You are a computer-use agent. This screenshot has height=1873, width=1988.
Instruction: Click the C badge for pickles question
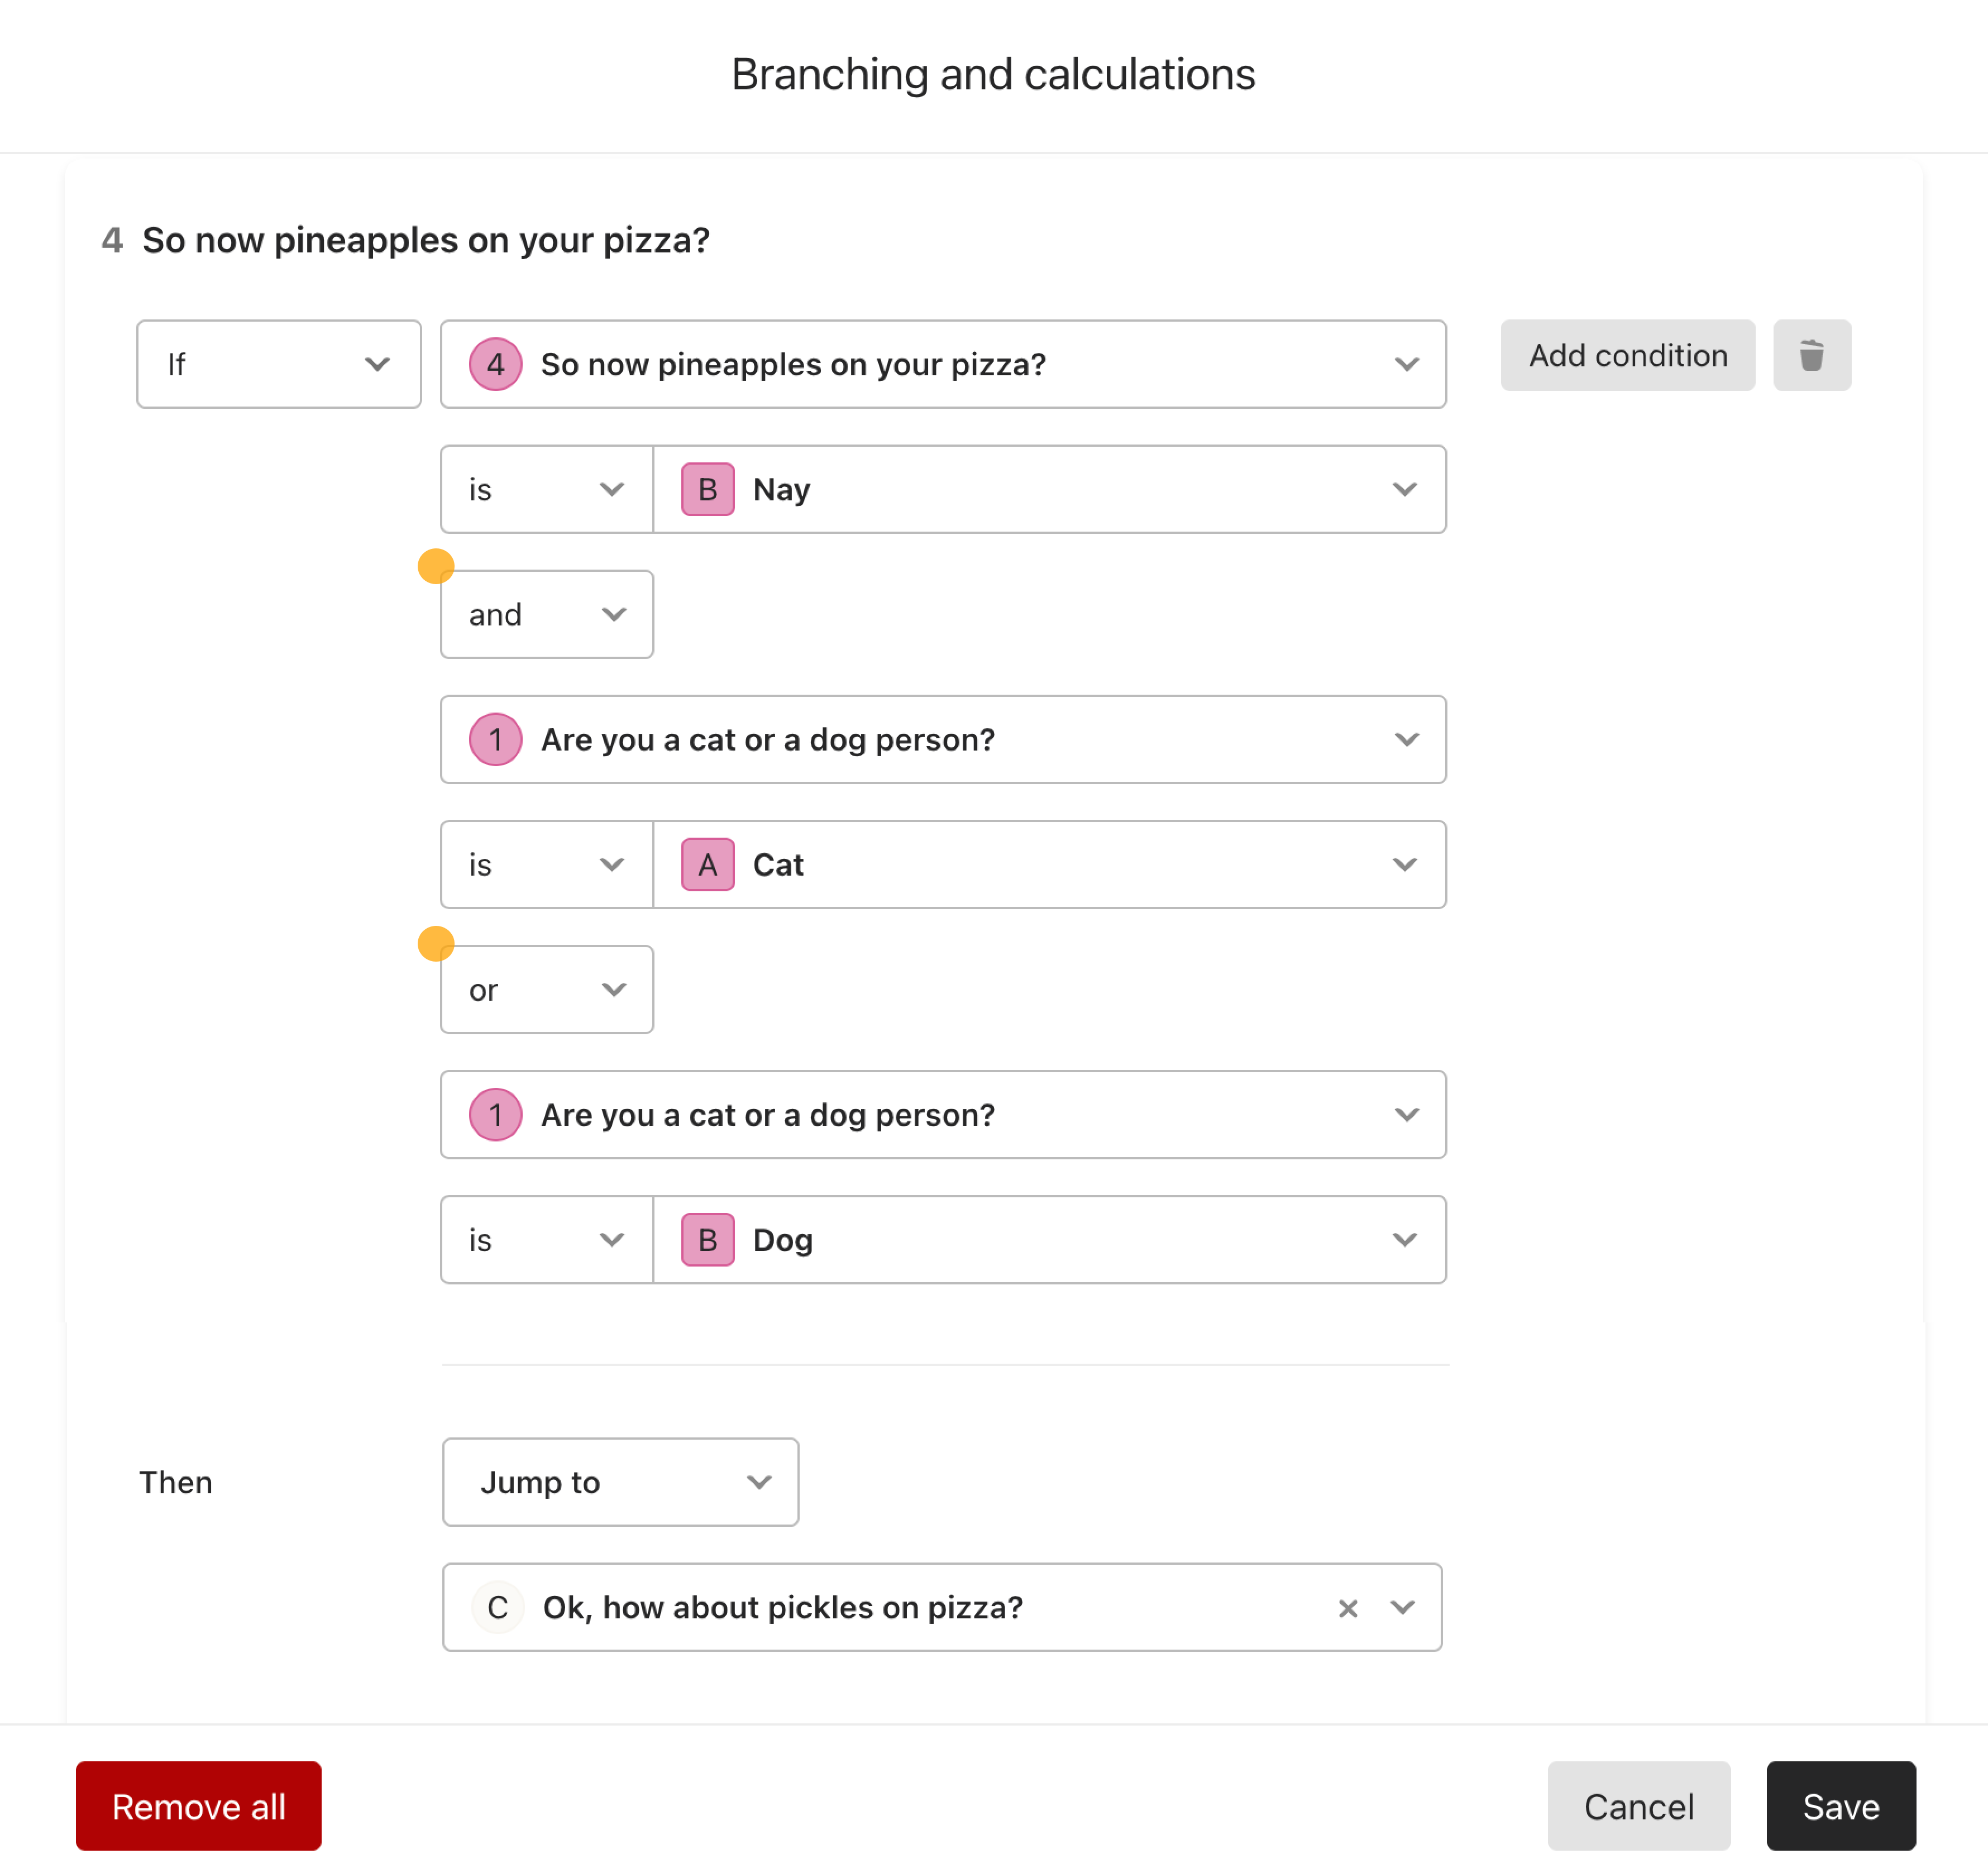point(497,1607)
